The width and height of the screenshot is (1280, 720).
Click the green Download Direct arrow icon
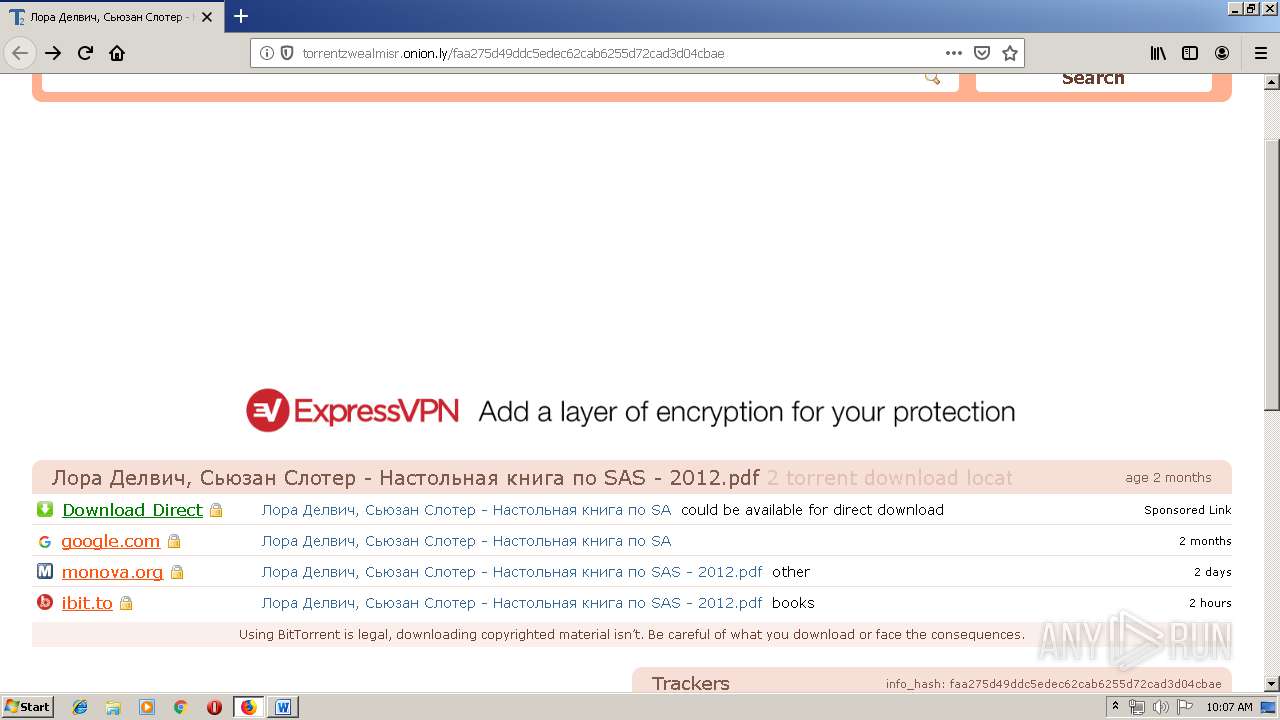[x=45, y=509]
